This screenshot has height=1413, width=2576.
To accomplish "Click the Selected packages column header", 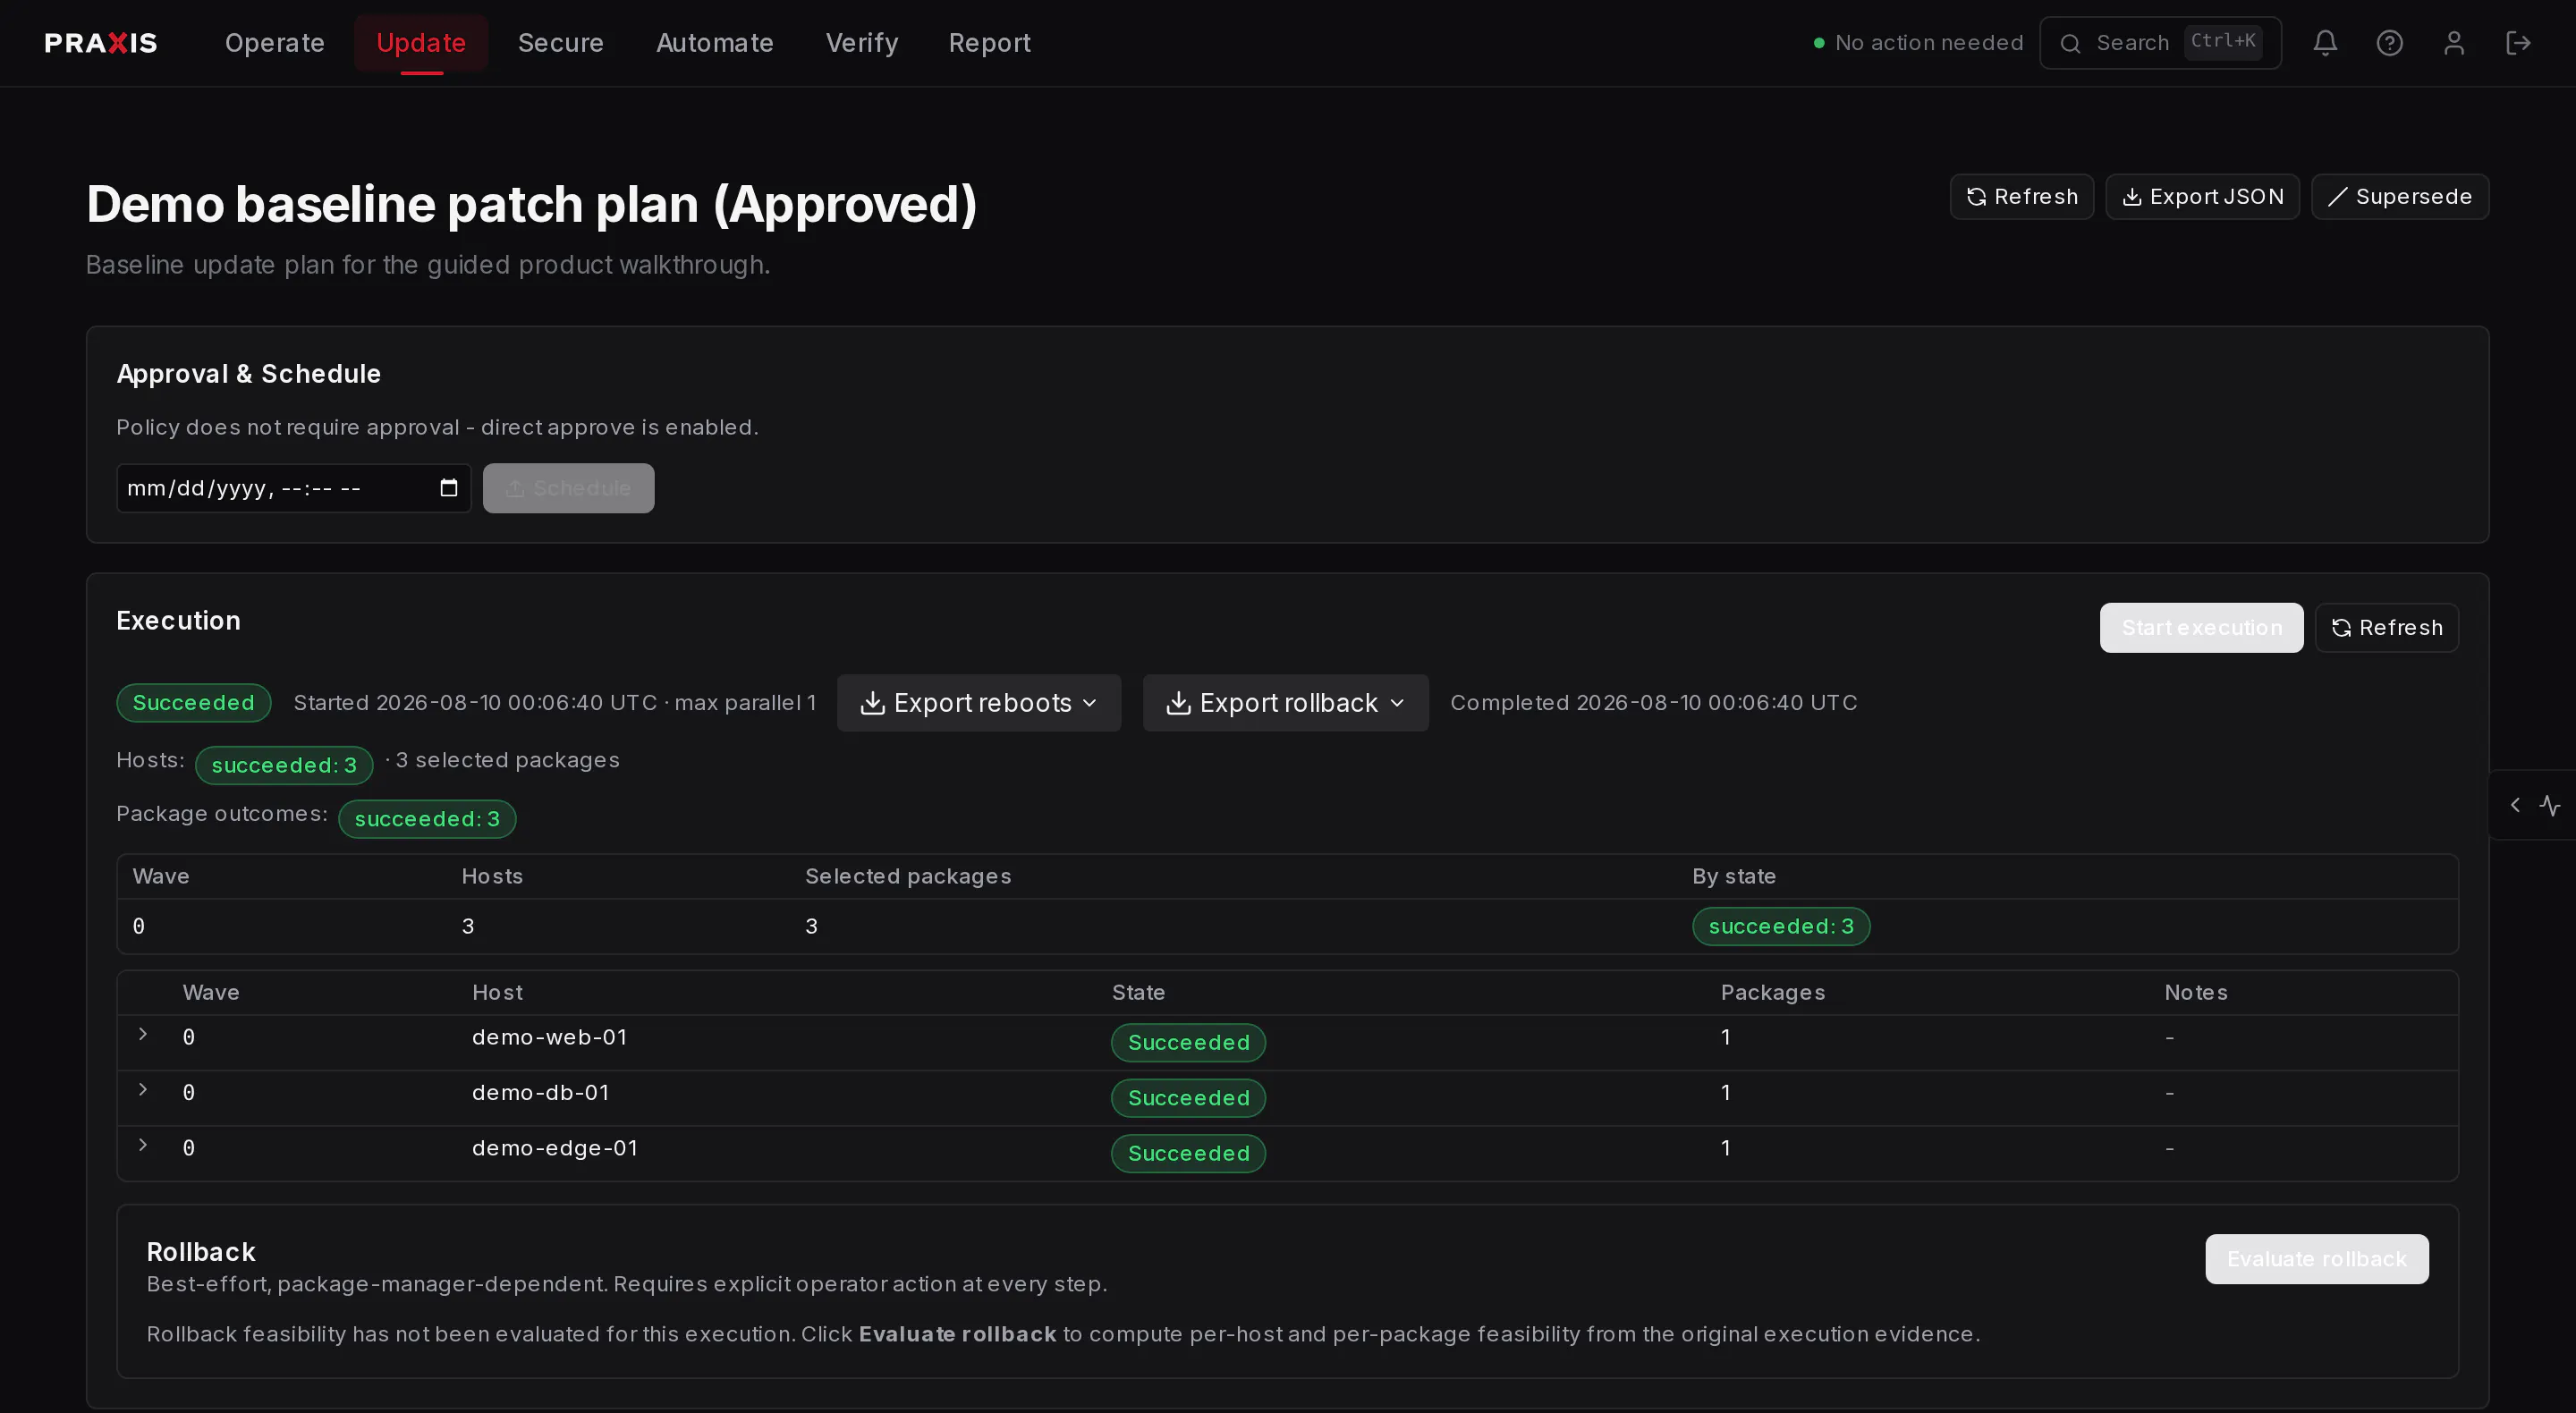I will (x=908, y=876).
